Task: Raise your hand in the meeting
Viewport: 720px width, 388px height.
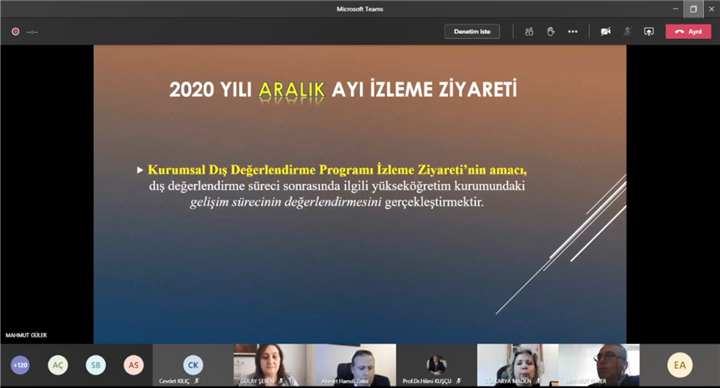Action: tap(551, 32)
